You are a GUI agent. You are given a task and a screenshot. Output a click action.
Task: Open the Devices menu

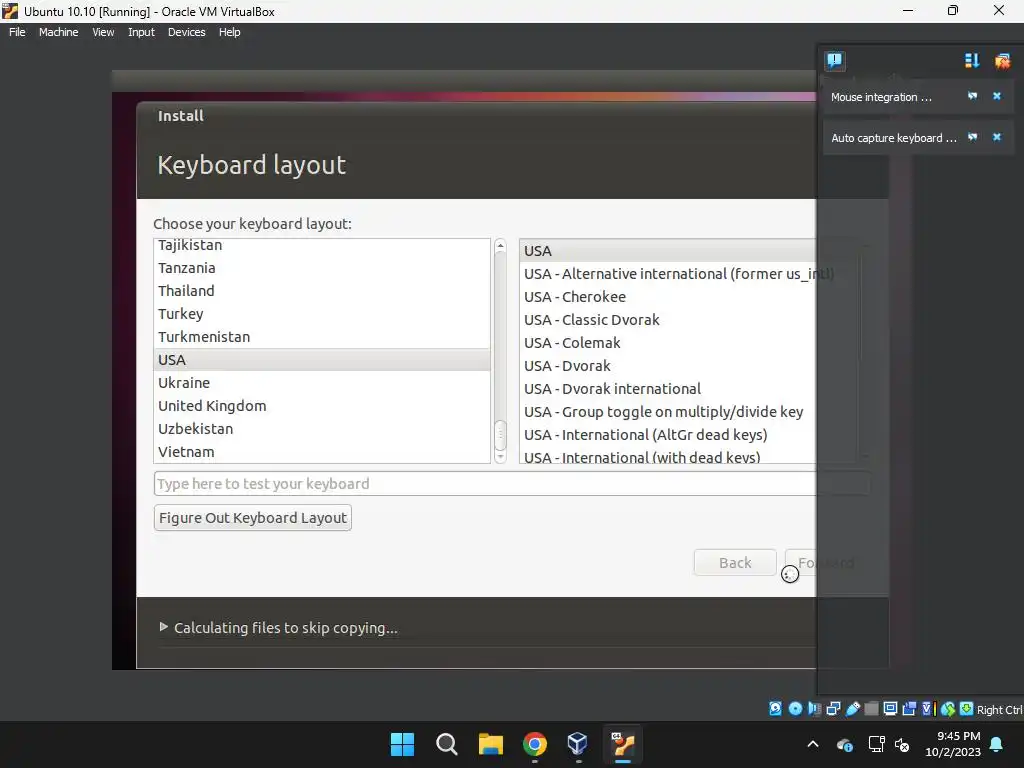click(x=186, y=32)
